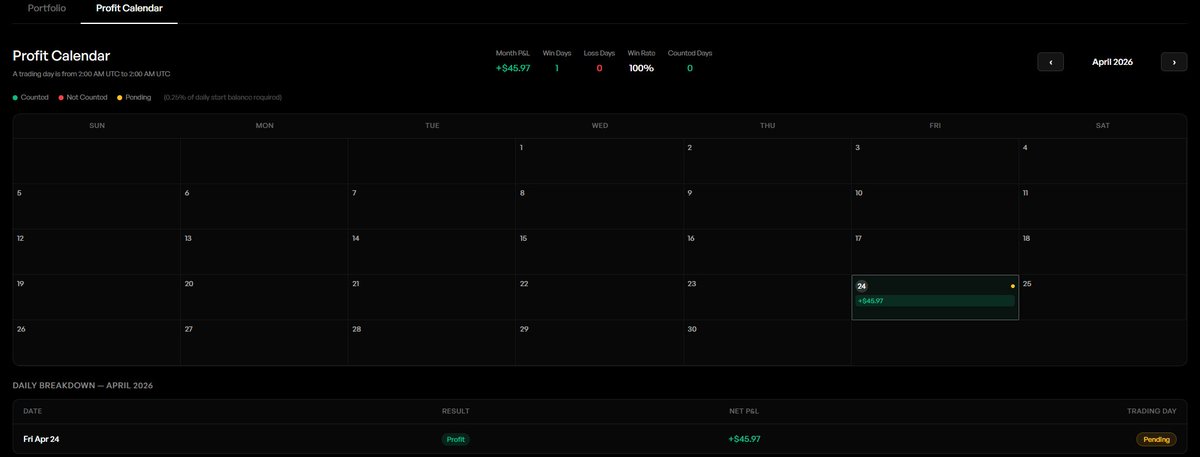Click the April 2026 month label
The image size is (1200, 457).
(1112, 62)
